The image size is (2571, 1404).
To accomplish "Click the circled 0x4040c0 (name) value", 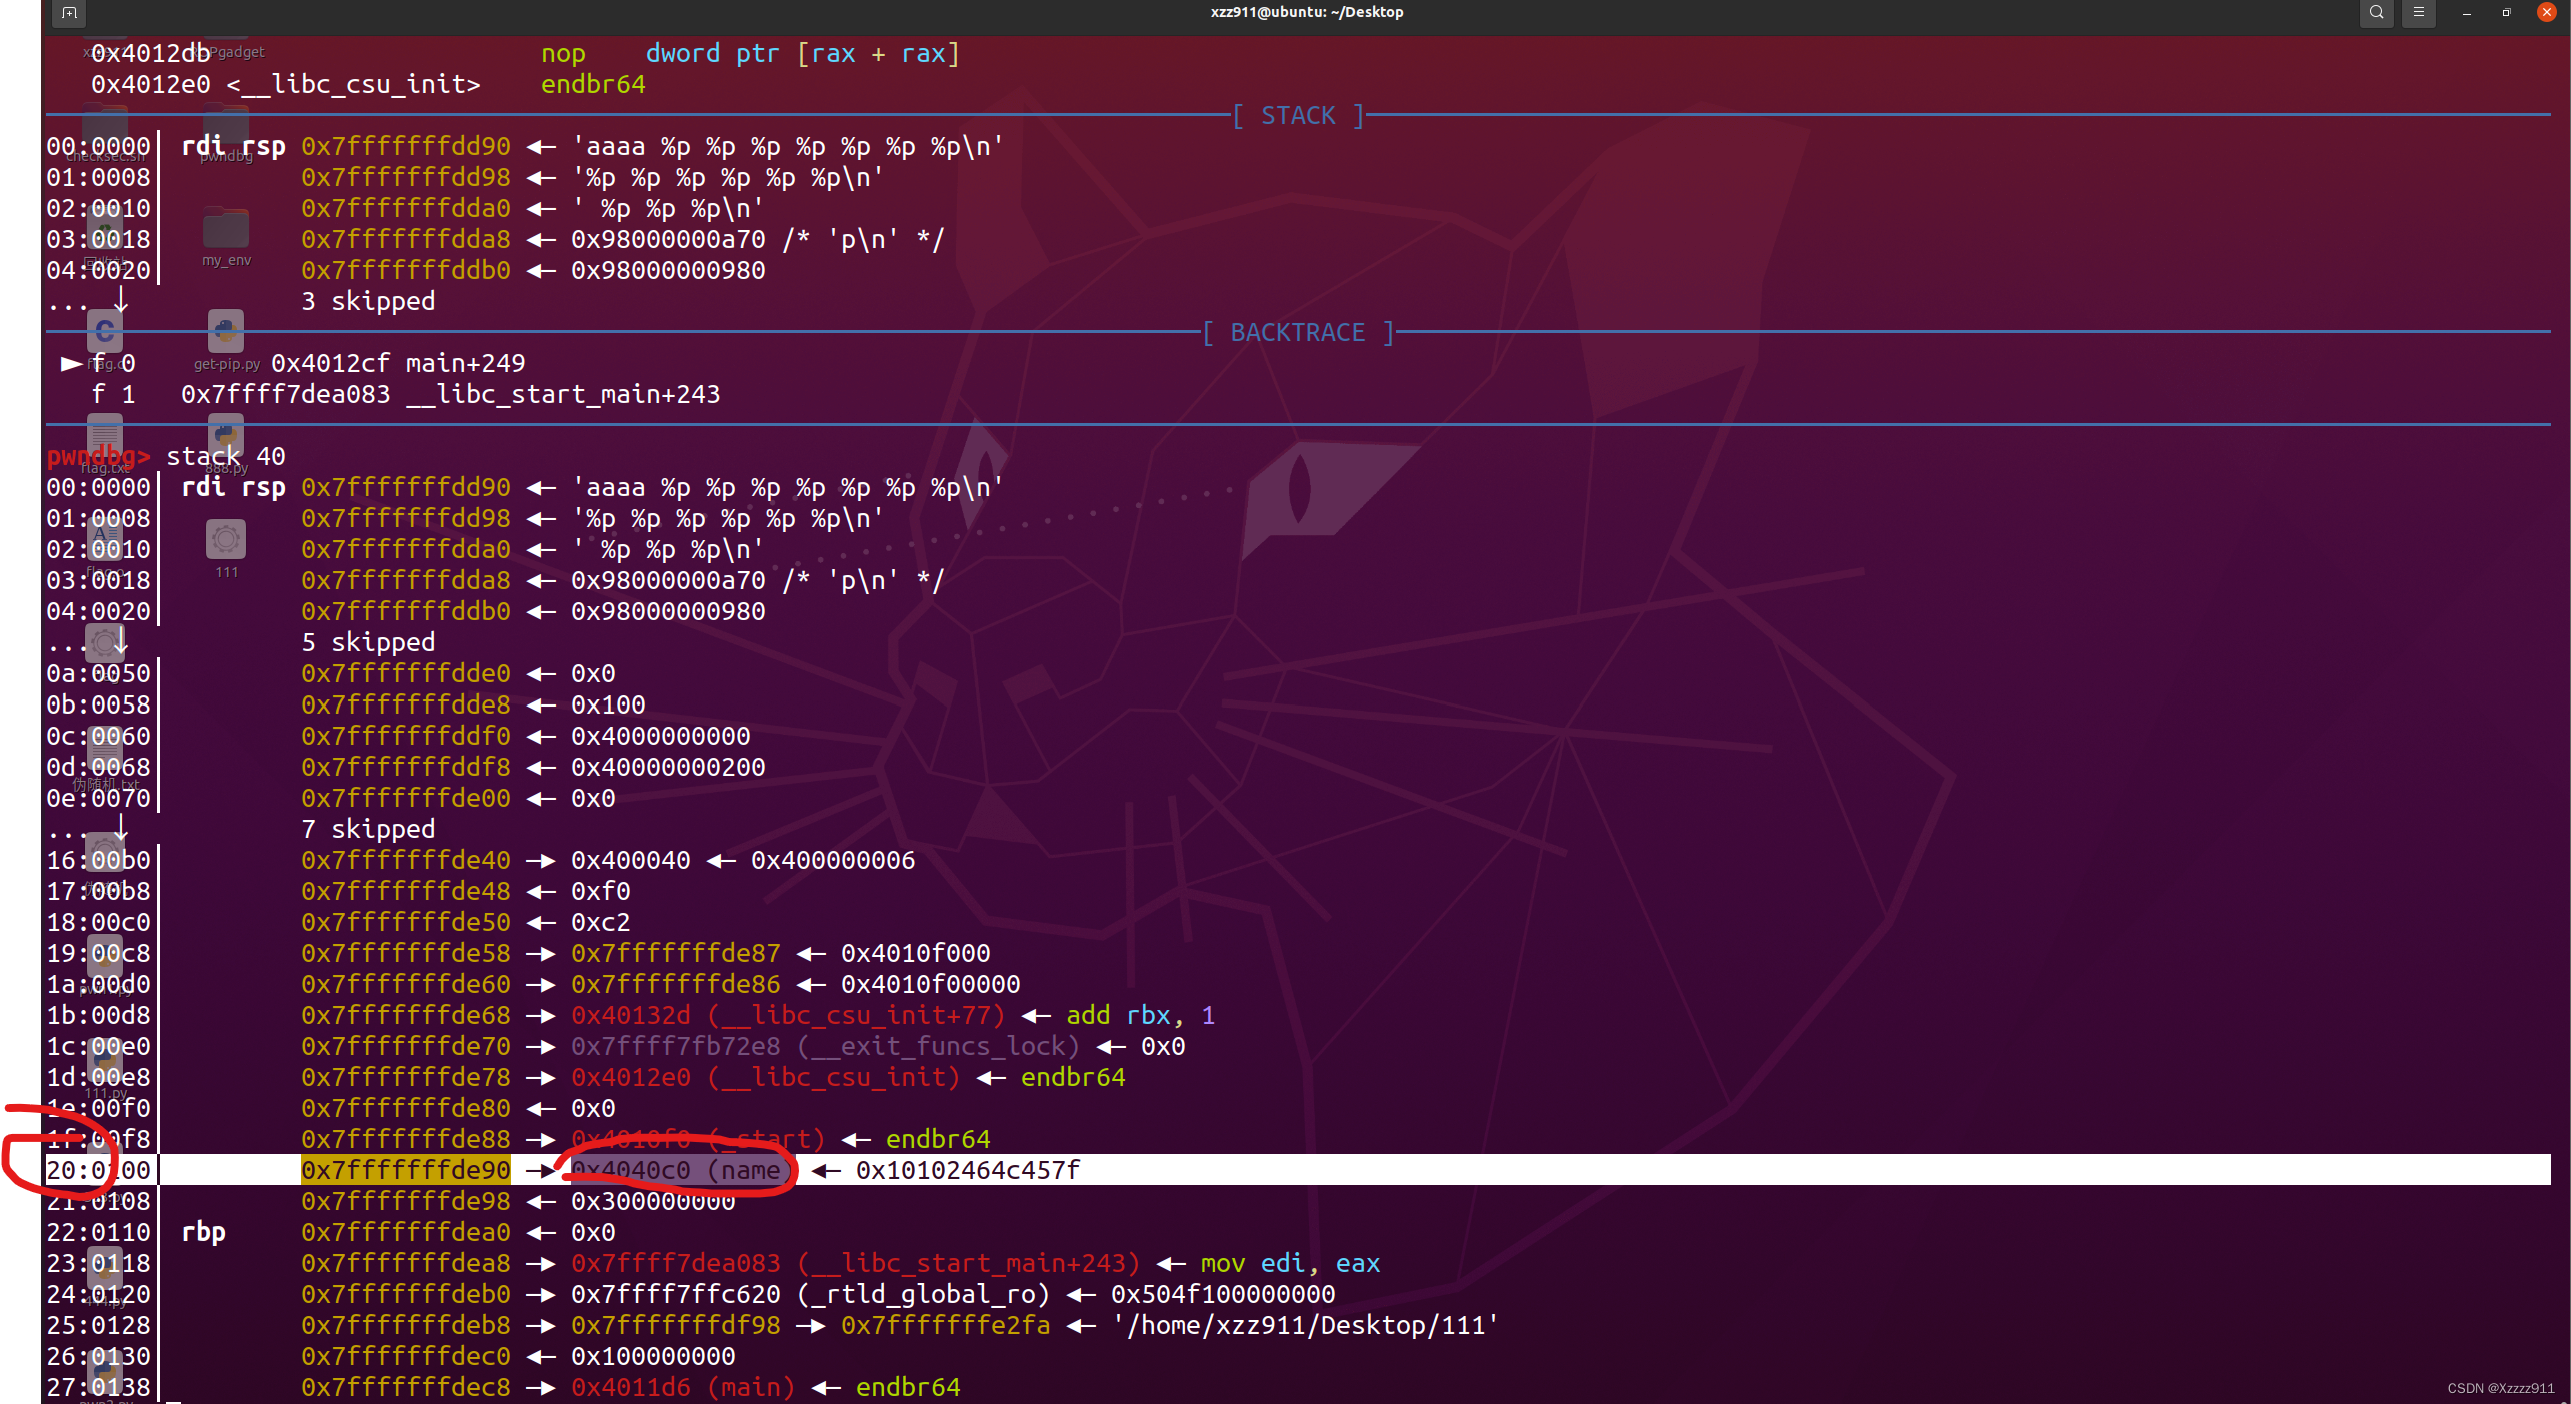I will coord(676,1170).
